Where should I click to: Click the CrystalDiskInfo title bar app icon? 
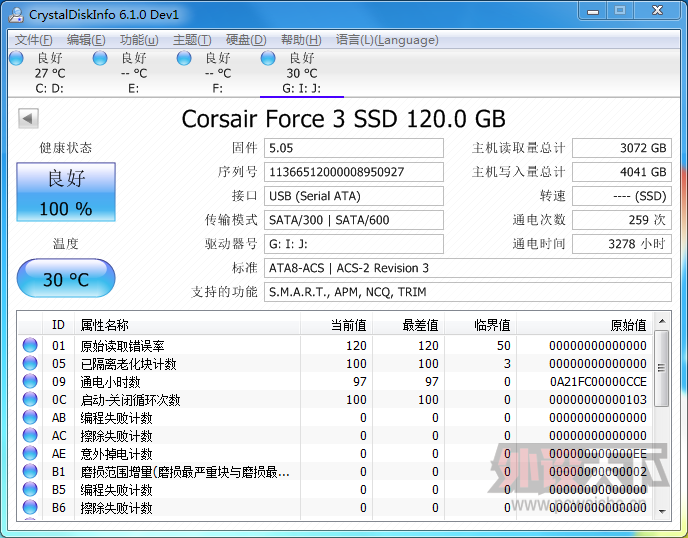tap(16, 14)
